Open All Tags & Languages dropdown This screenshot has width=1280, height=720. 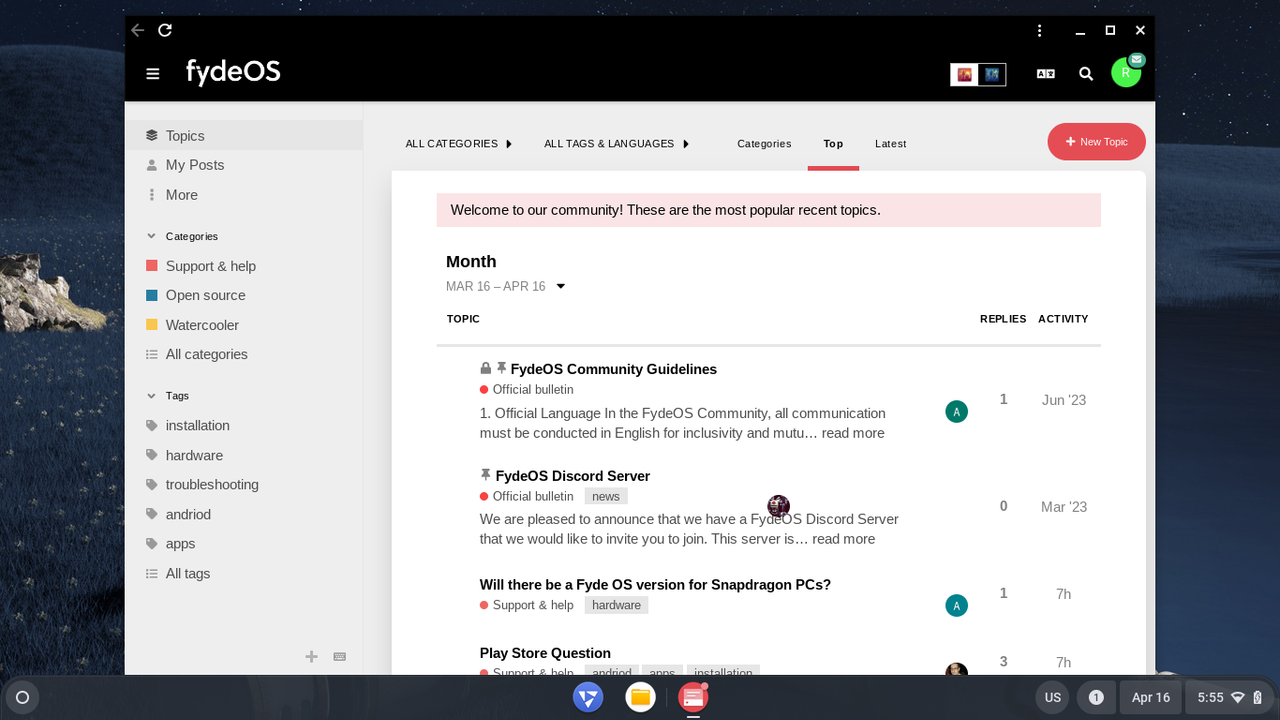617,144
